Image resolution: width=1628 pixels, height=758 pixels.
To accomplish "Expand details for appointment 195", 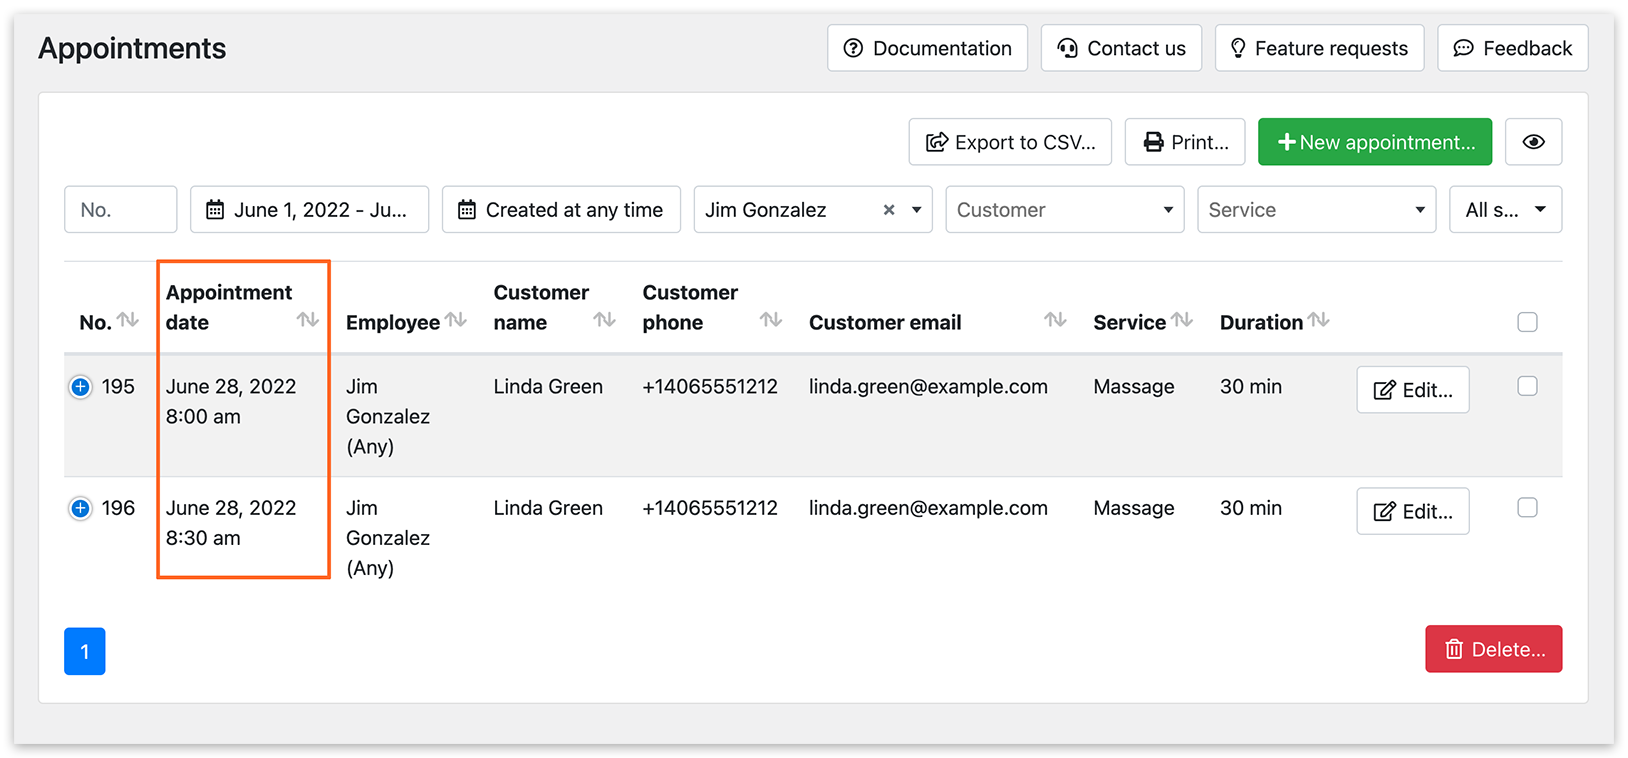I will tap(80, 387).
